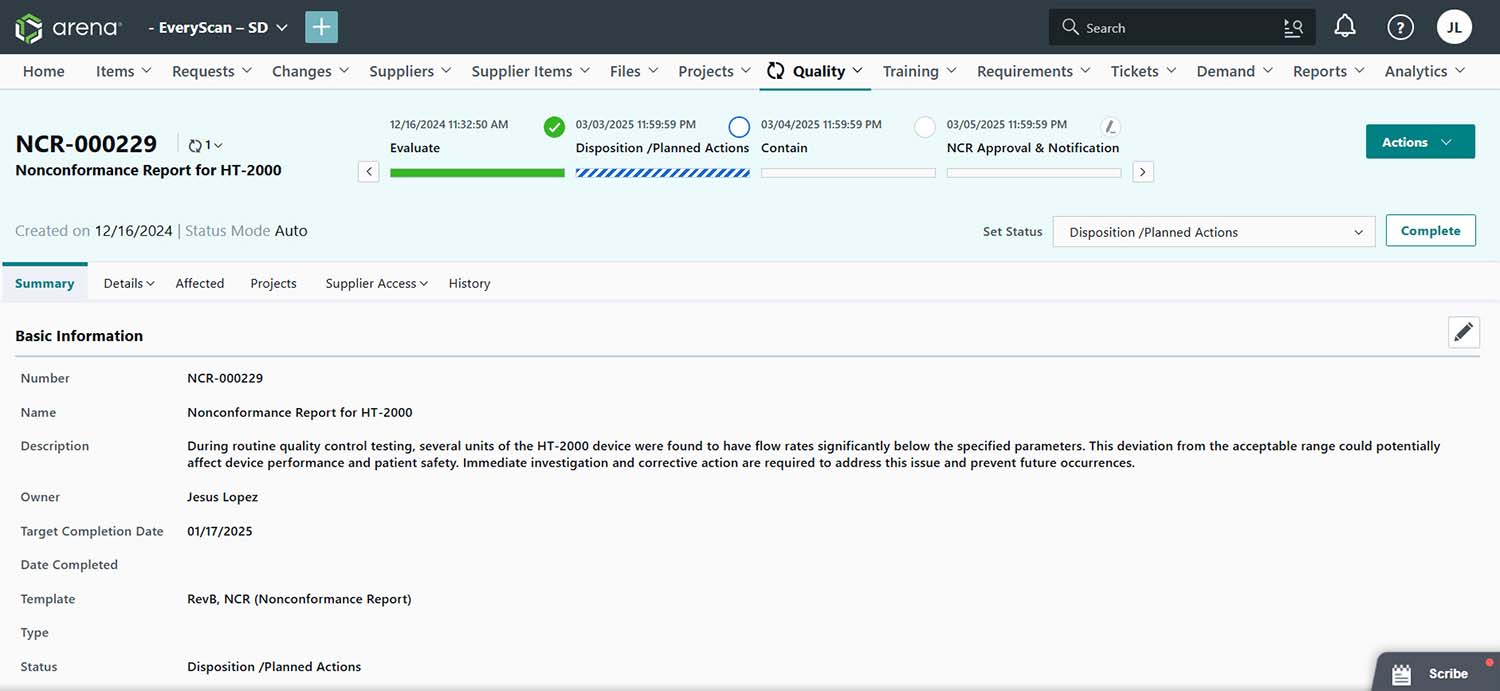Click the advanced search icon in search bar
The height and width of the screenshot is (691, 1500).
point(1293,28)
